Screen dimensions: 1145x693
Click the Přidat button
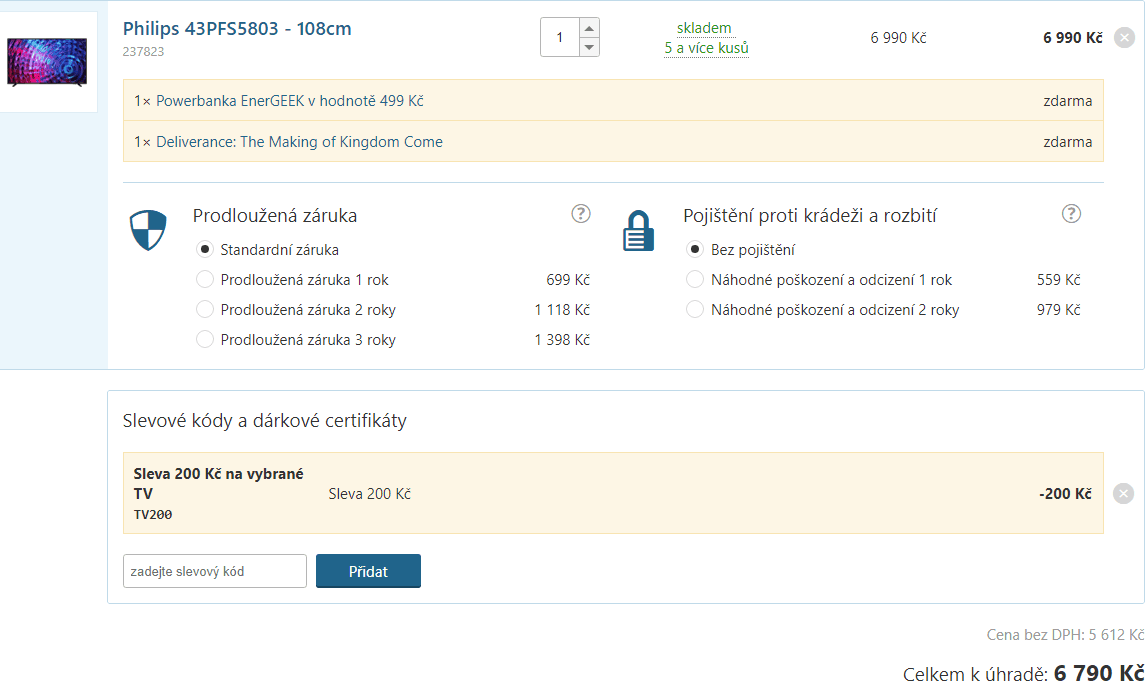point(368,571)
